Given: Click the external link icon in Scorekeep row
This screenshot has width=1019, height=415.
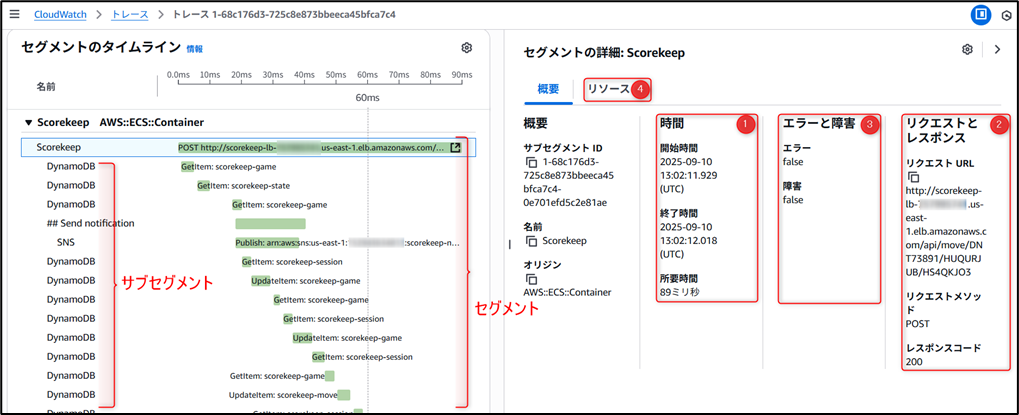Looking at the screenshot, I should click(x=456, y=147).
